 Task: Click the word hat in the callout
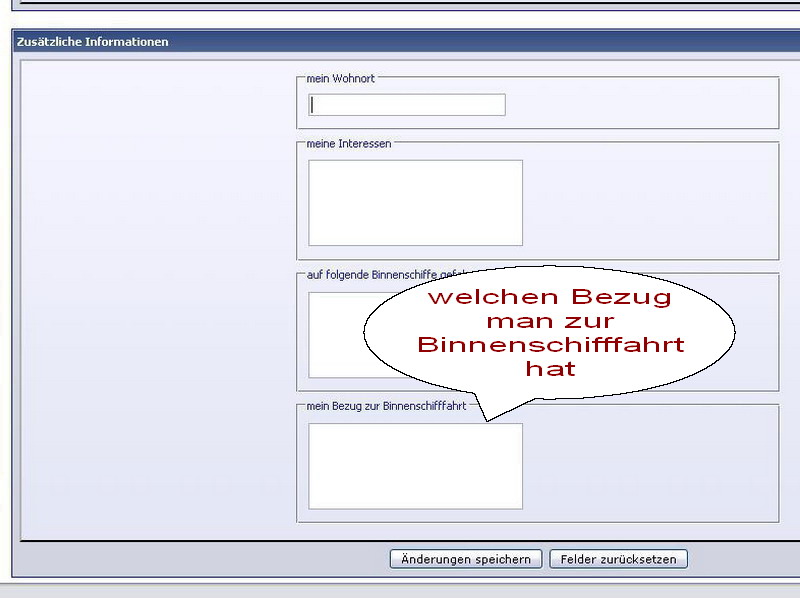click(x=551, y=369)
